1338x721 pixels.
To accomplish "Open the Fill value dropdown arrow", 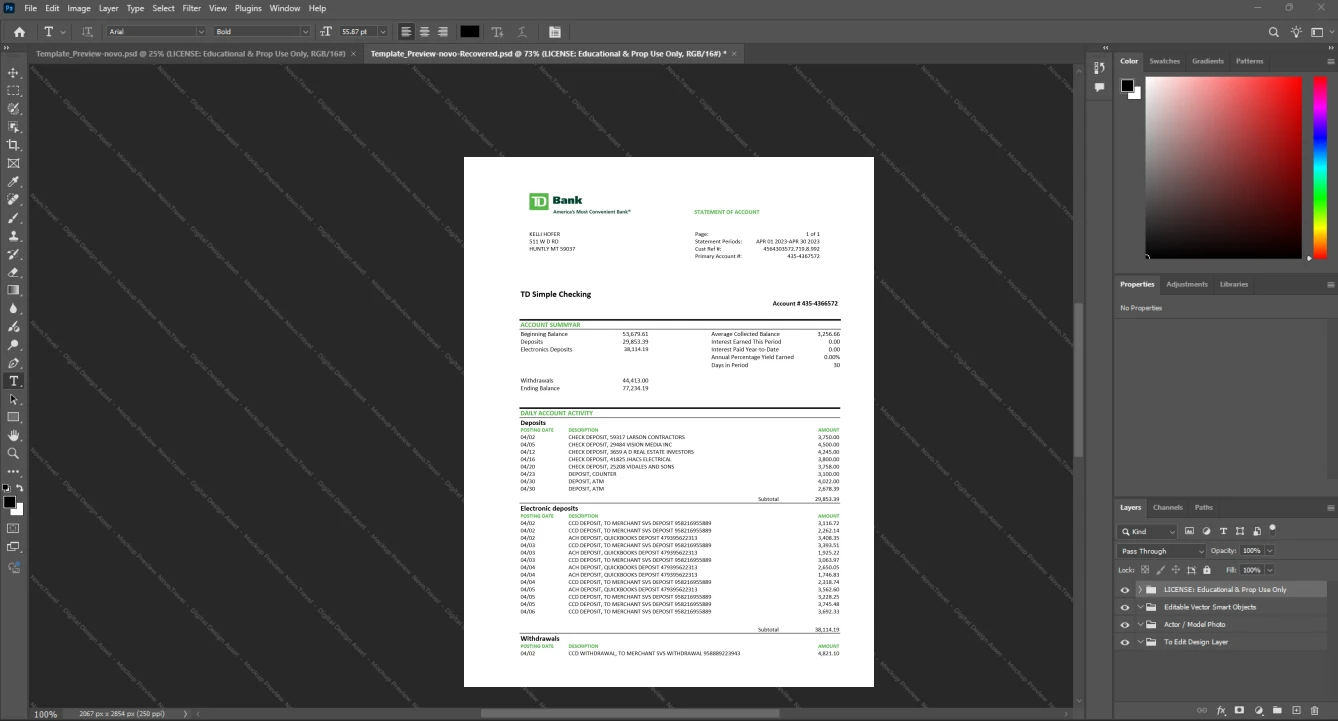I will [x=1270, y=569].
